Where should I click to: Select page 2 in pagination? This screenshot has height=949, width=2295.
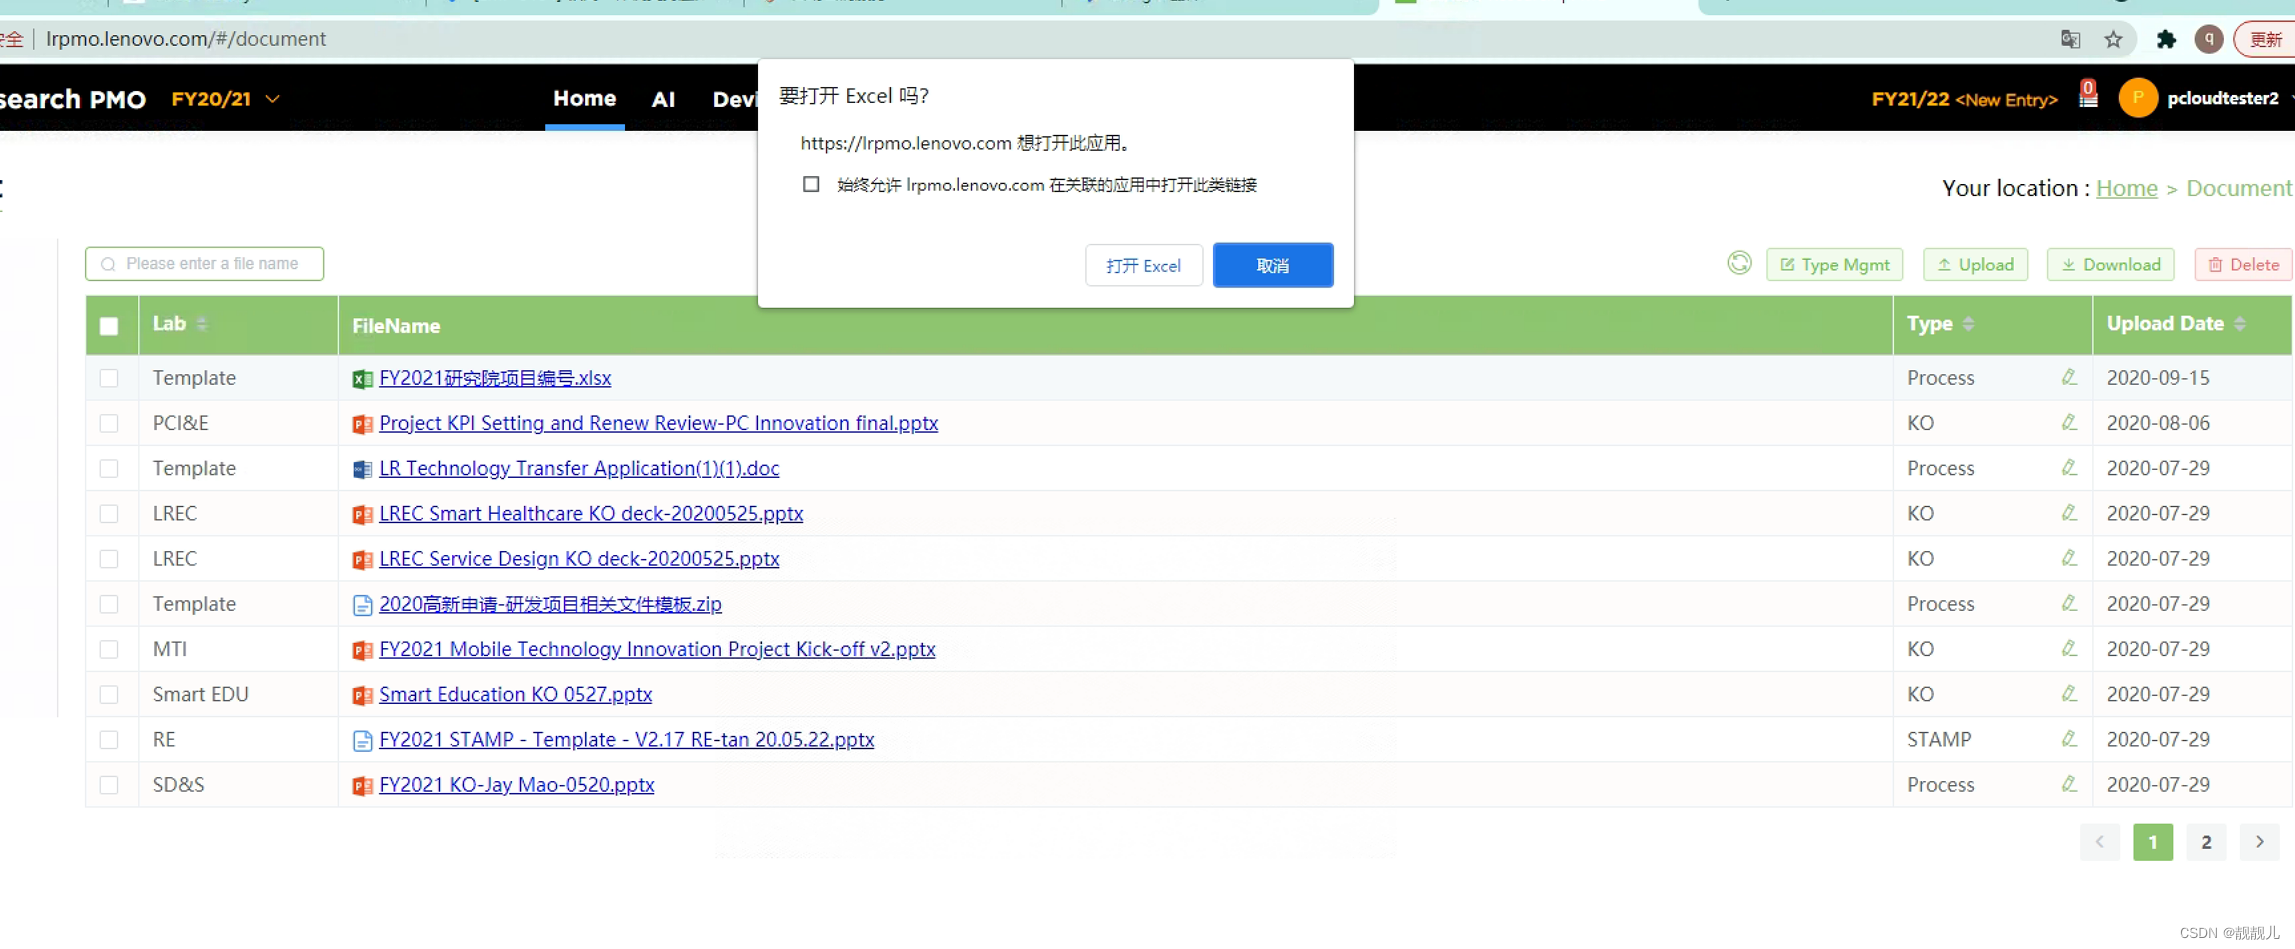coord(2206,842)
